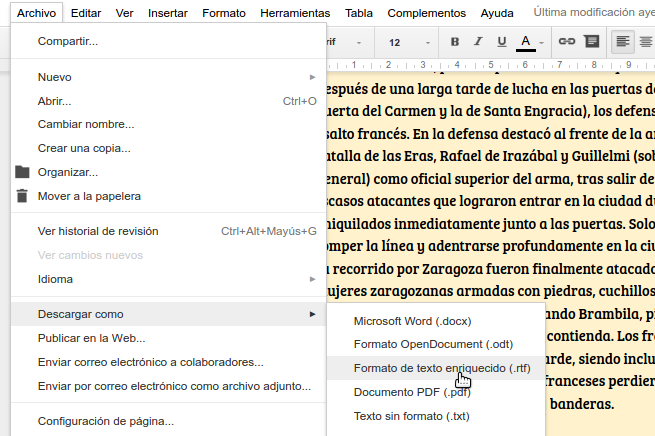Open the Archivo menu
655x436 pixels.
36,13
